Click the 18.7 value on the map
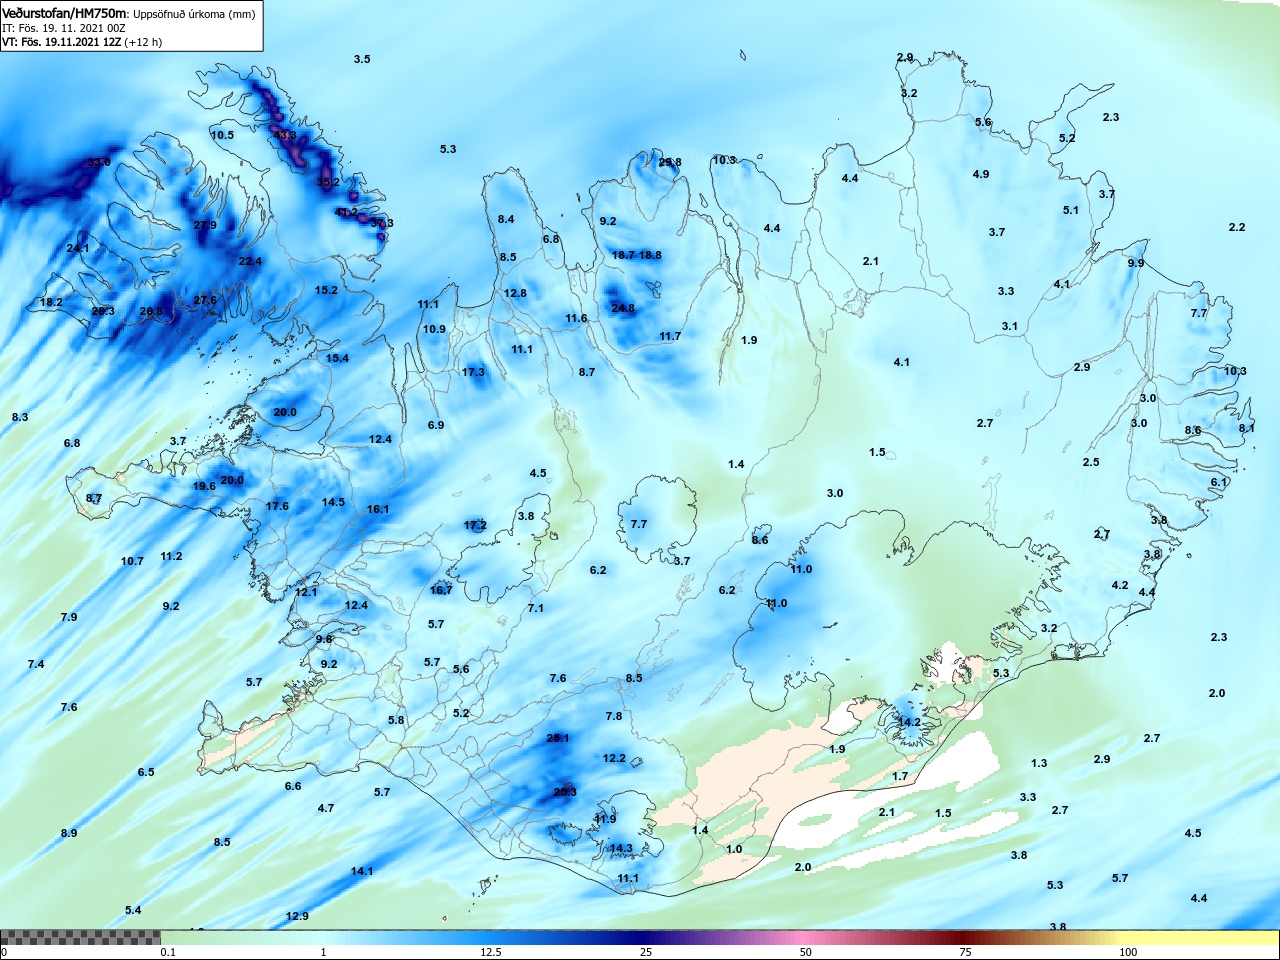 [x=623, y=255]
